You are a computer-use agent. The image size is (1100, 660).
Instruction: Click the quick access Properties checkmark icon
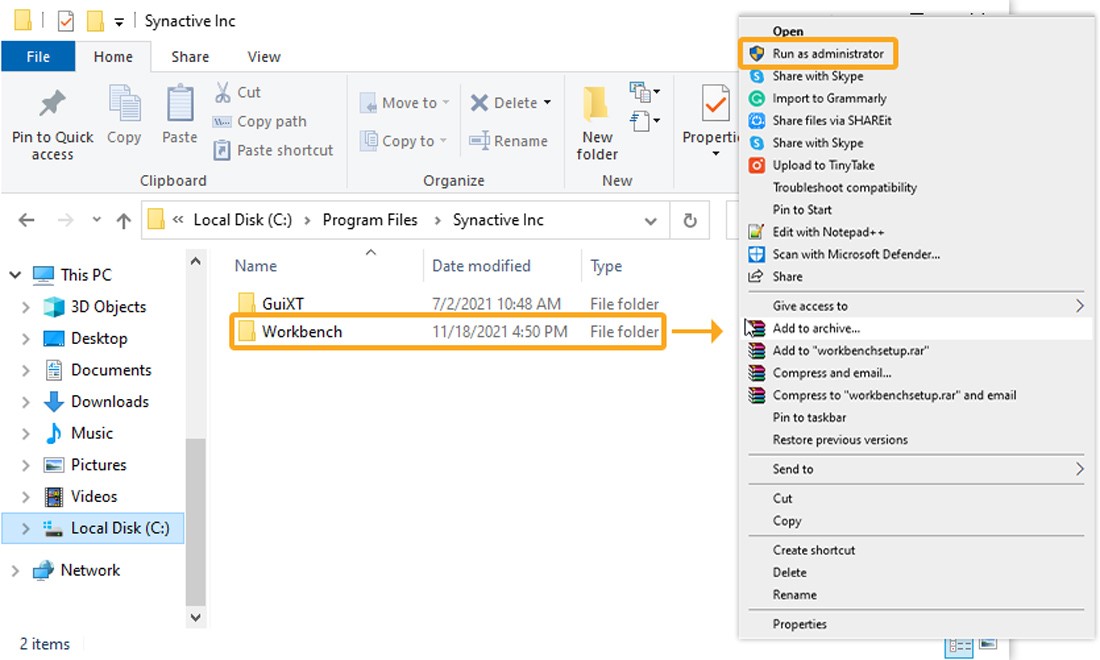(x=65, y=21)
